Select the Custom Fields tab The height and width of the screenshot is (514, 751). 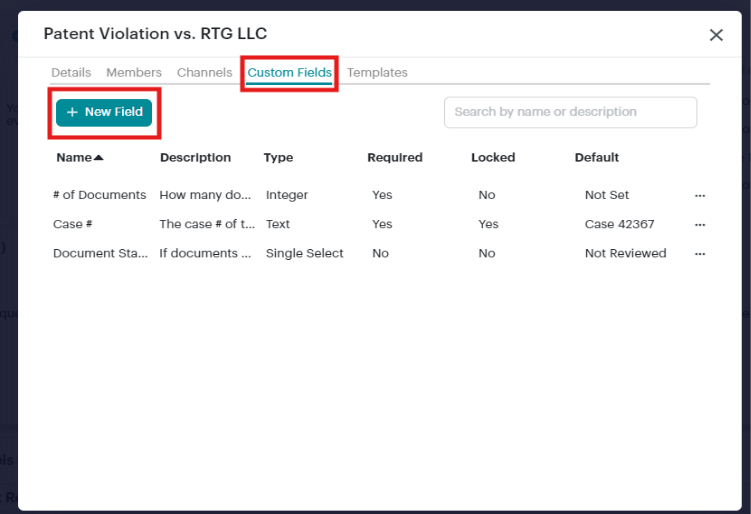[x=289, y=73]
